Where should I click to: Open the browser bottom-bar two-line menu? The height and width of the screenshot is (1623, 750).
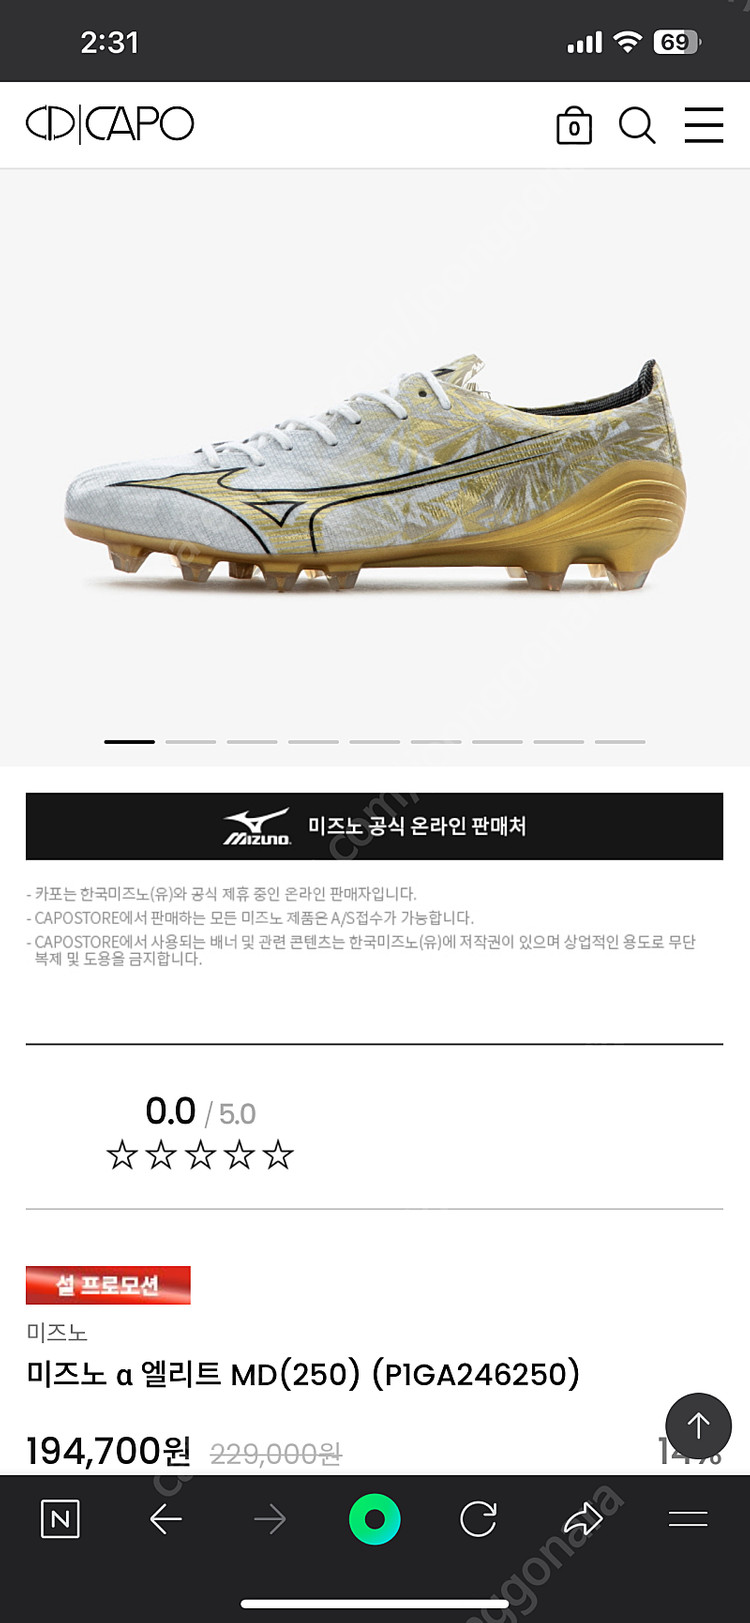tap(688, 1520)
